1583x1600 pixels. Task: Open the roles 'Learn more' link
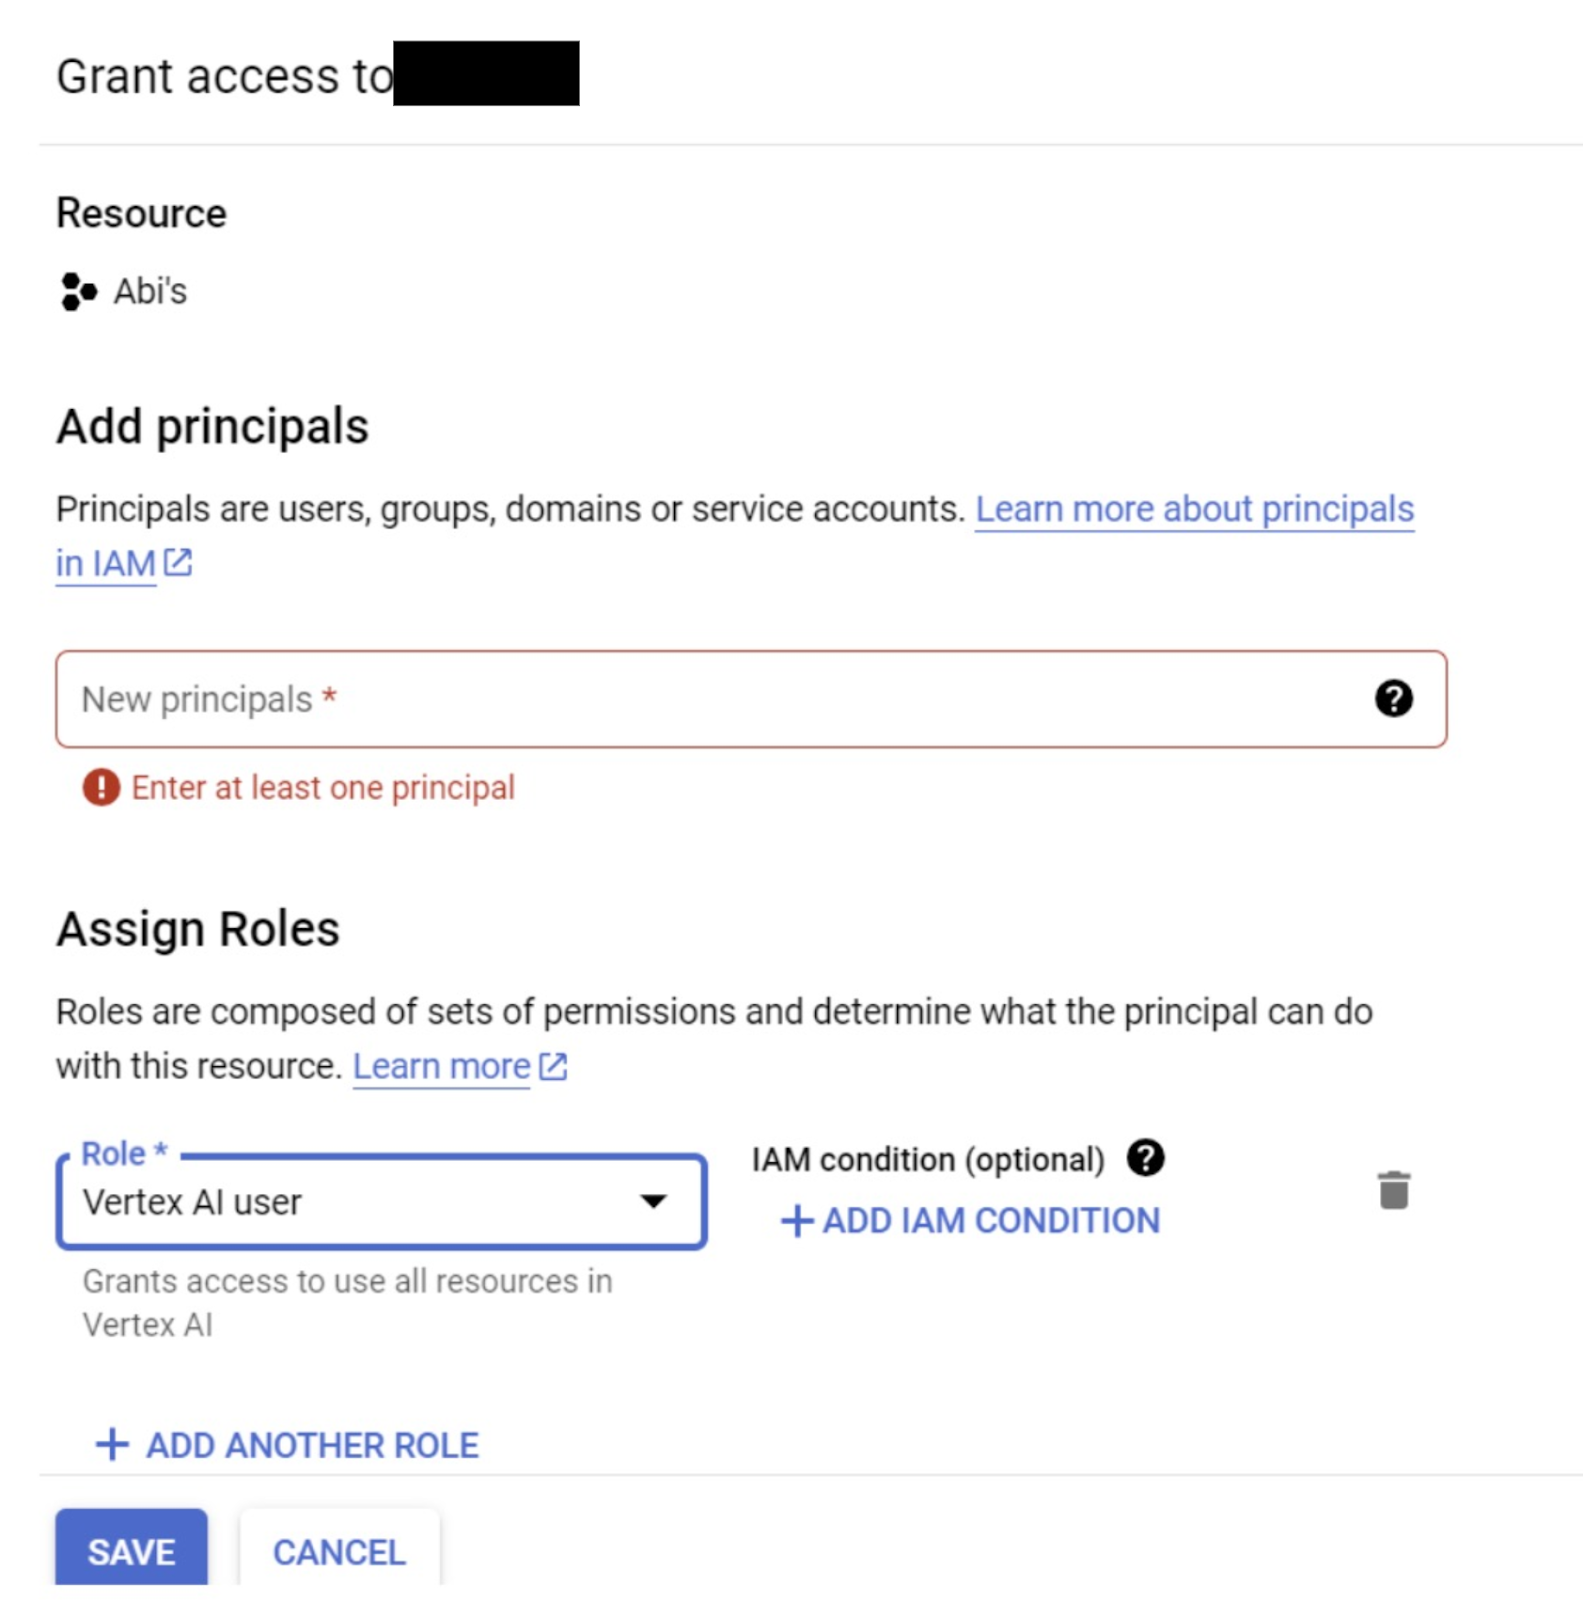(441, 1066)
